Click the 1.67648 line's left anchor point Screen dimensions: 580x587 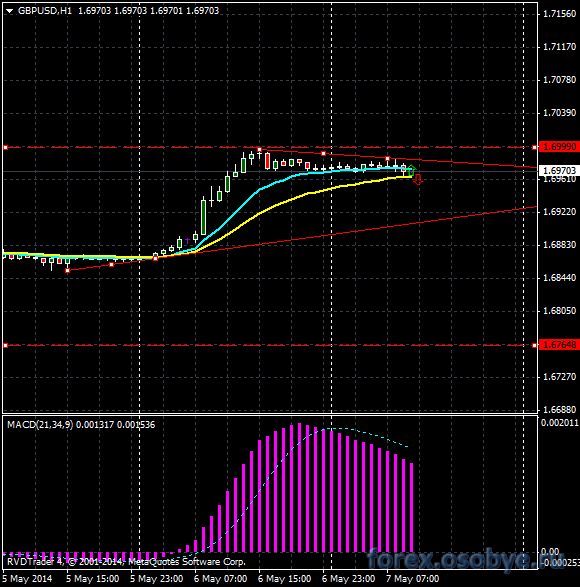(5, 345)
